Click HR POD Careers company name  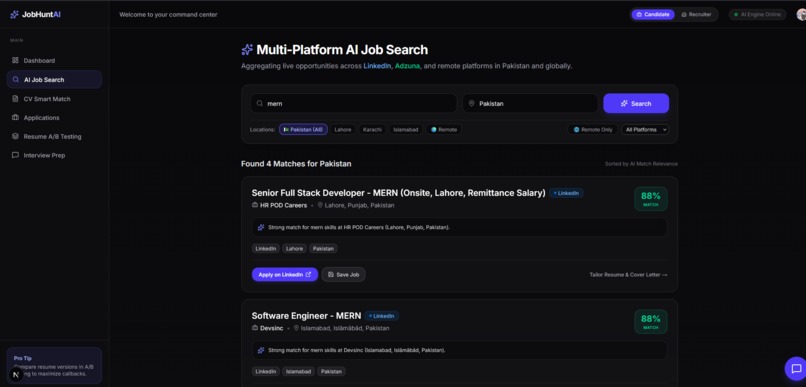(x=283, y=205)
